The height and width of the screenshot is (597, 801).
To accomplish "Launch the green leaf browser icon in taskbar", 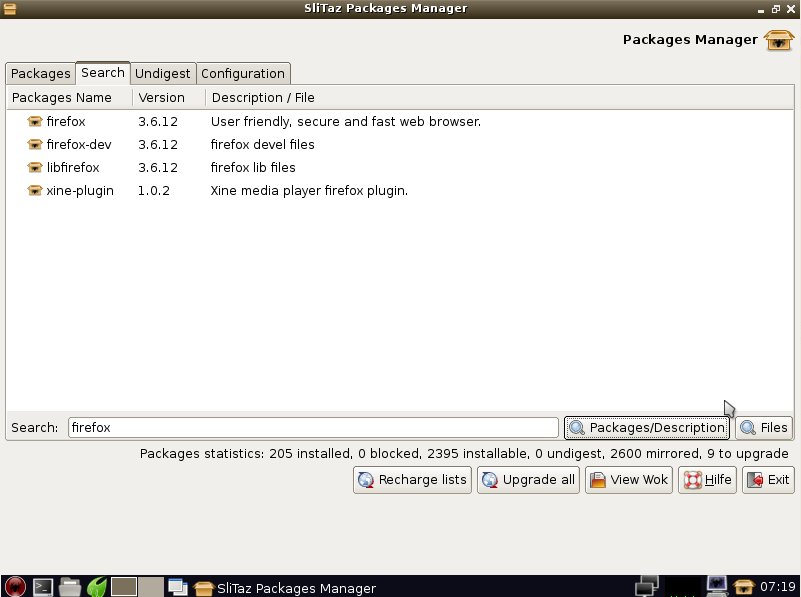I will click(97, 587).
